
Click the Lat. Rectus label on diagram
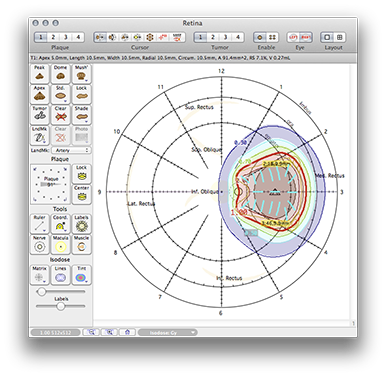coord(141,203)
